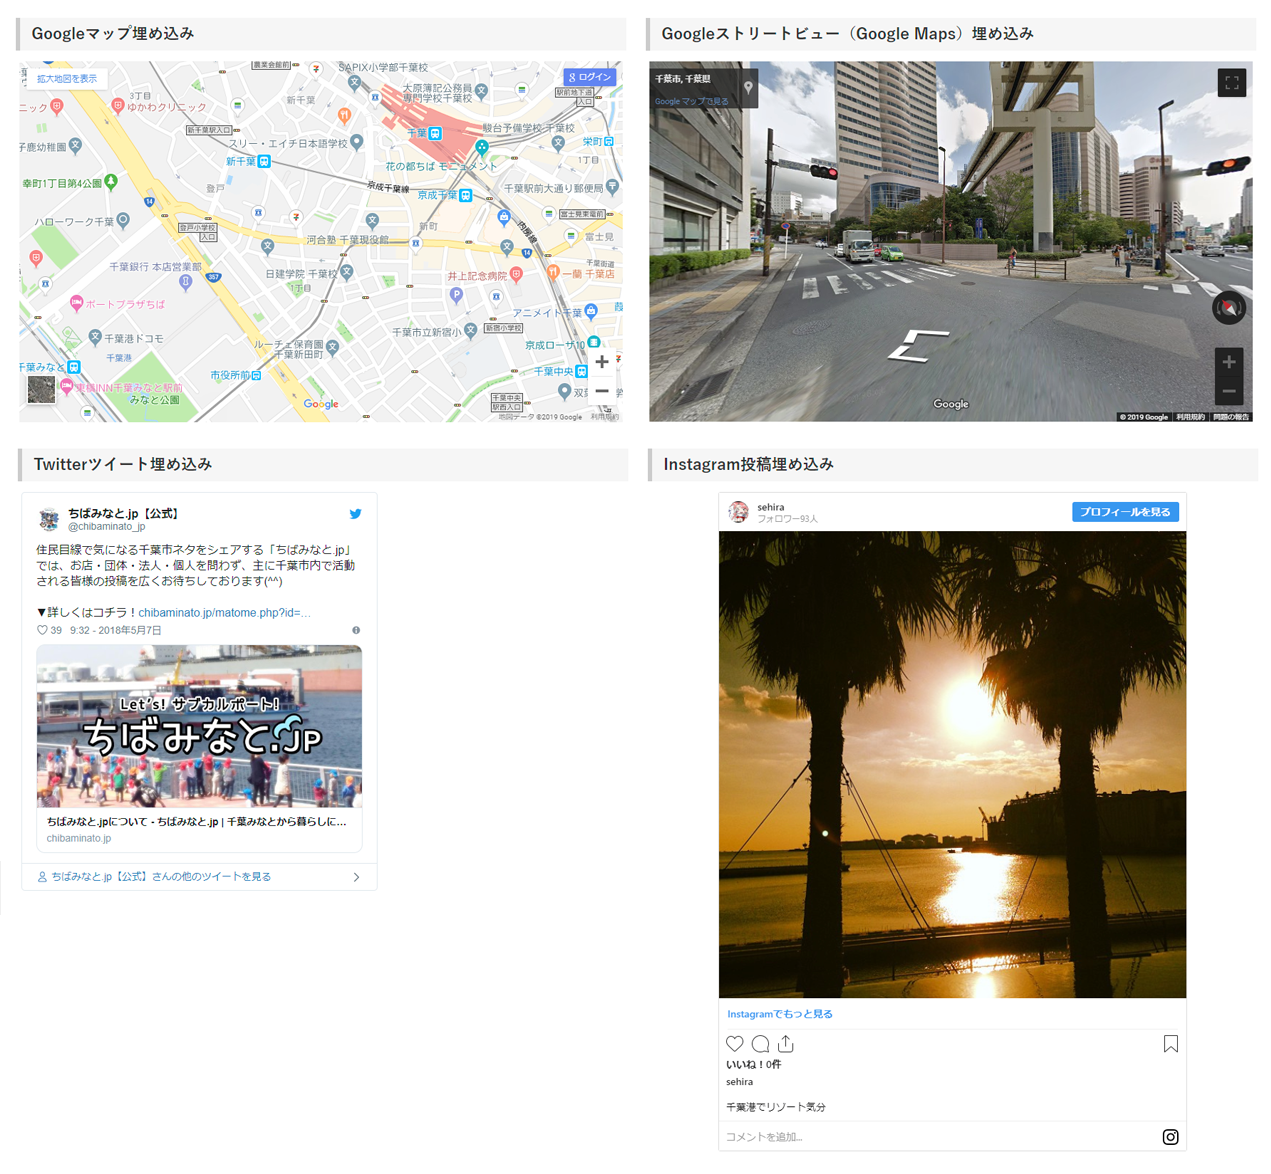Select the 千葉中央 station marker

[581, 371]
